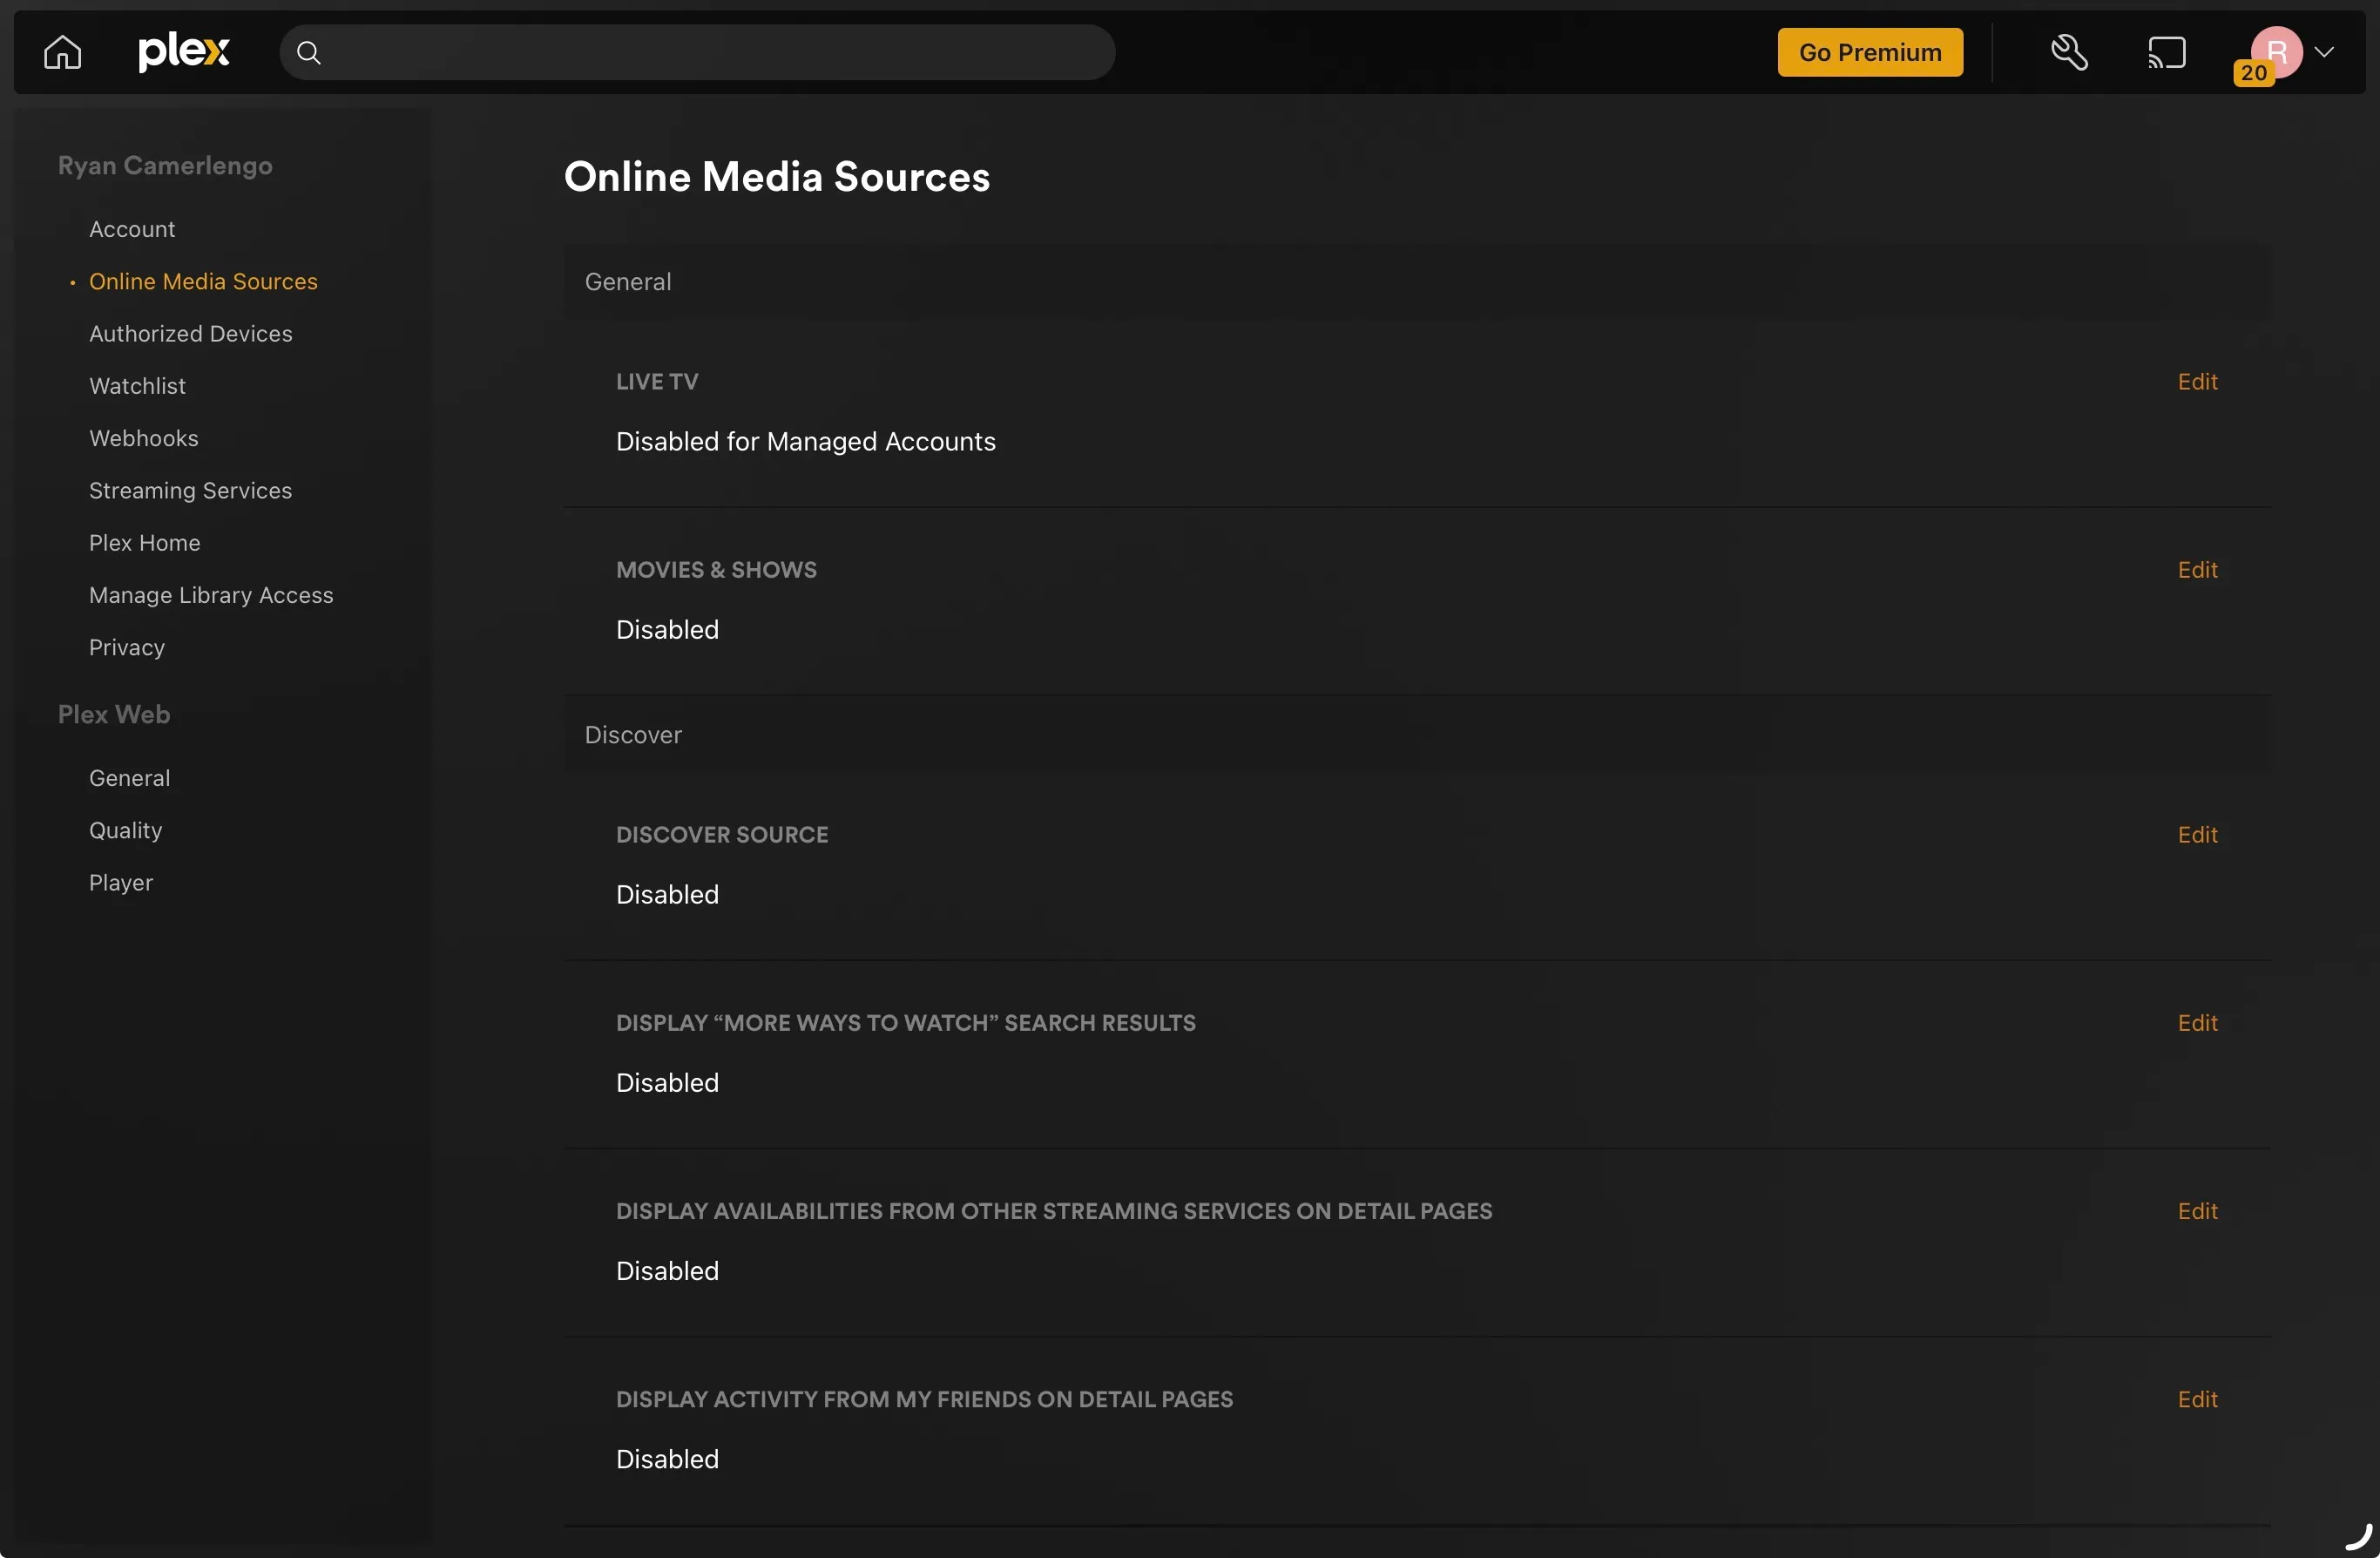Click the Go Premium button
2380x1558 pixels.
1869,52
